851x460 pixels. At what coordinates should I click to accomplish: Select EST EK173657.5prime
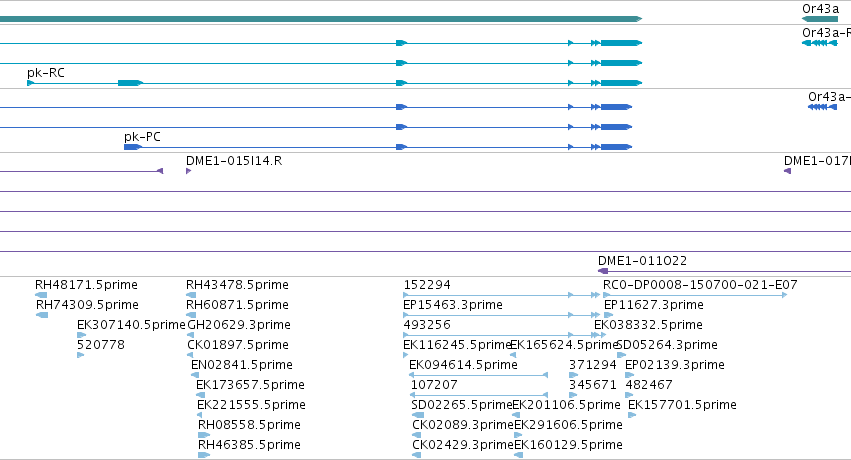pos(250,385)
